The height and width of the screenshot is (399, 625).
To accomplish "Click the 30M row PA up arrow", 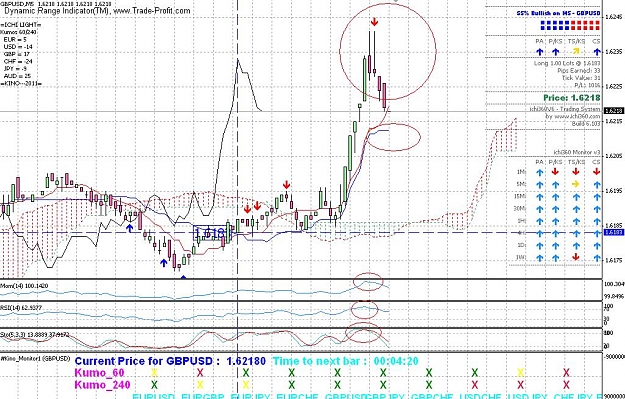I will [539, 209].
